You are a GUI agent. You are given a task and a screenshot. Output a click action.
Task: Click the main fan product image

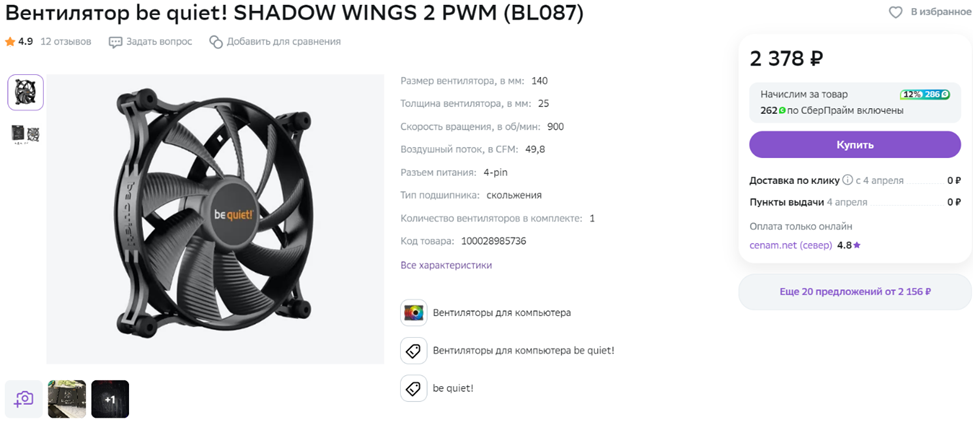(x=215, y=219)
